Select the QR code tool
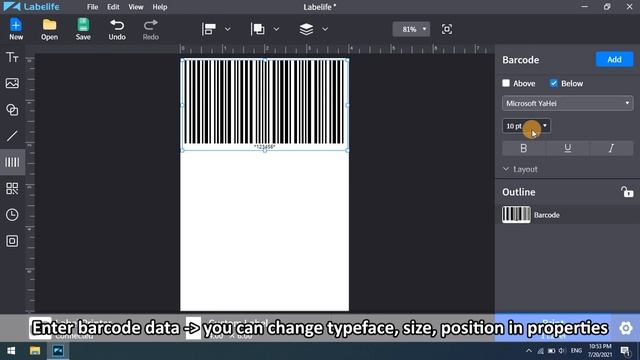This screenshot has height=360, width=640. (x=12, y=188)
